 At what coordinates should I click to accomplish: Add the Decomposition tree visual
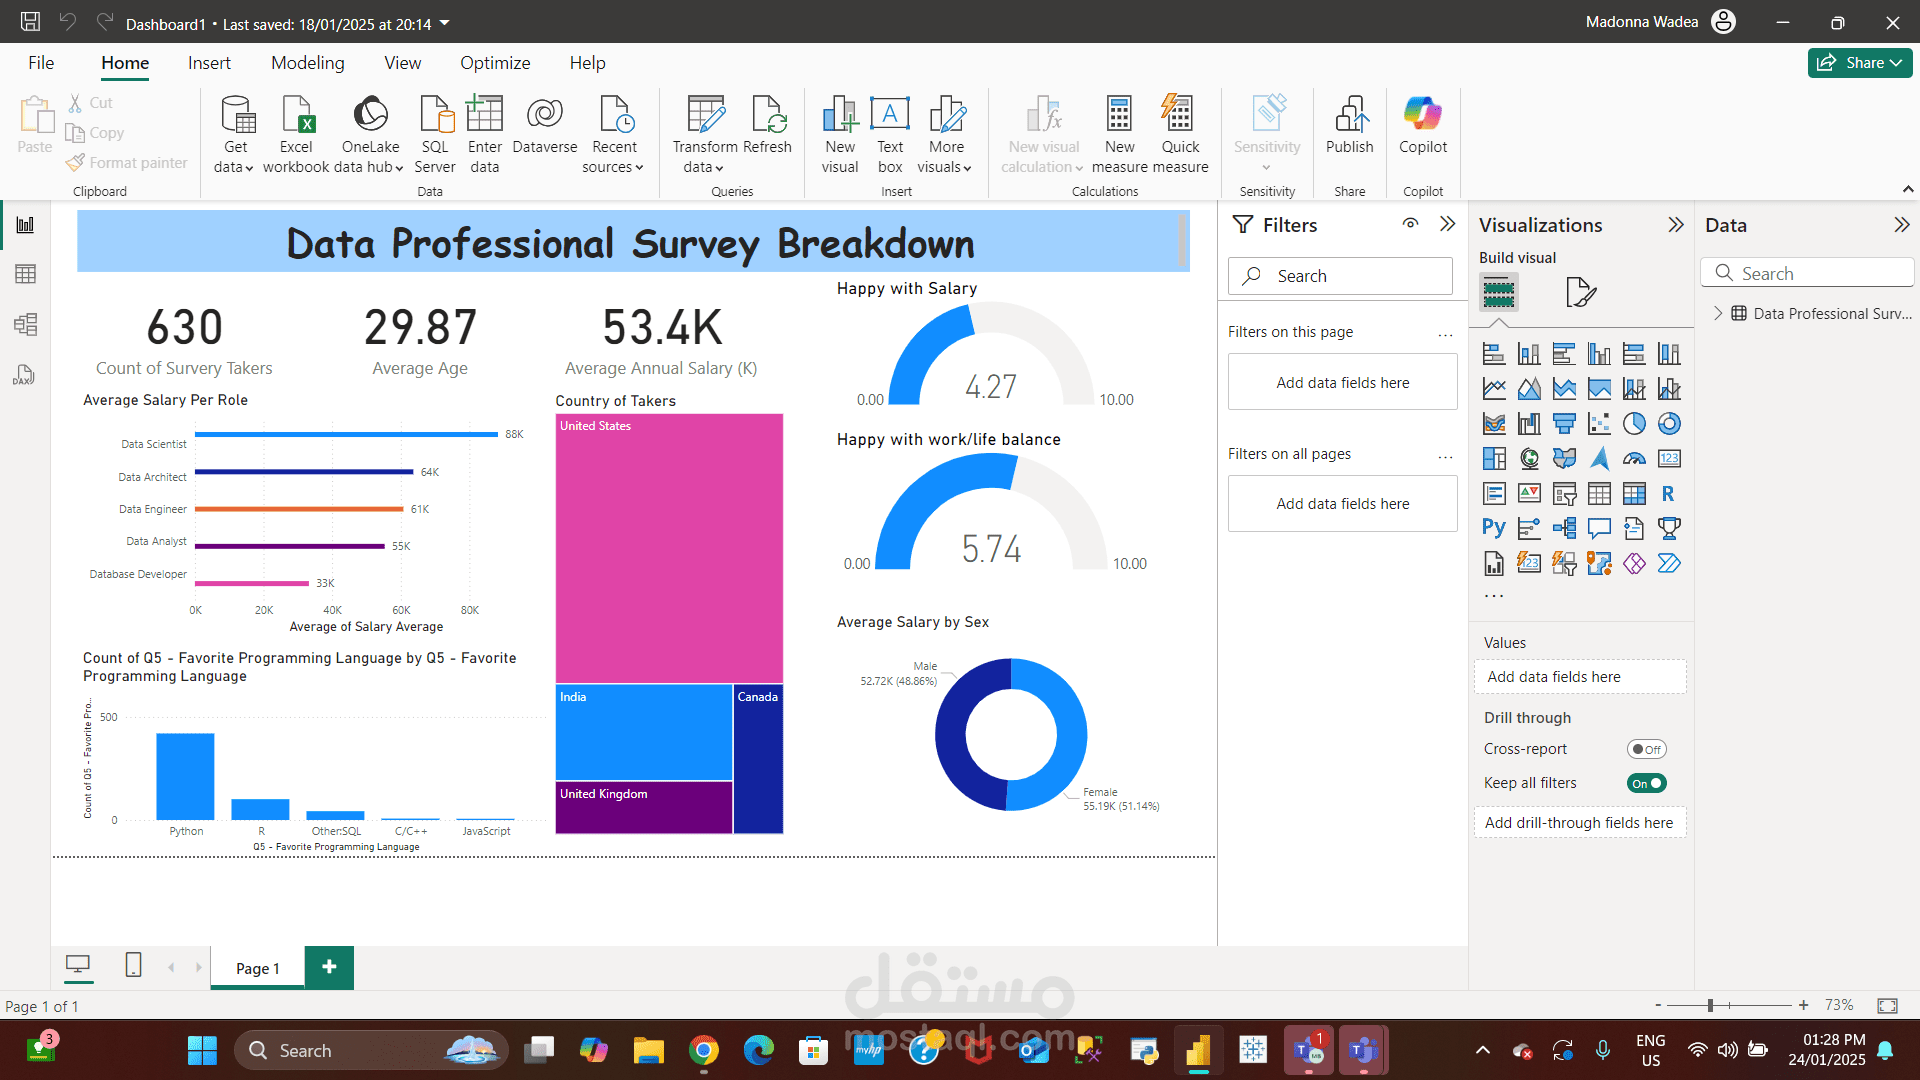pos(1564,528)
